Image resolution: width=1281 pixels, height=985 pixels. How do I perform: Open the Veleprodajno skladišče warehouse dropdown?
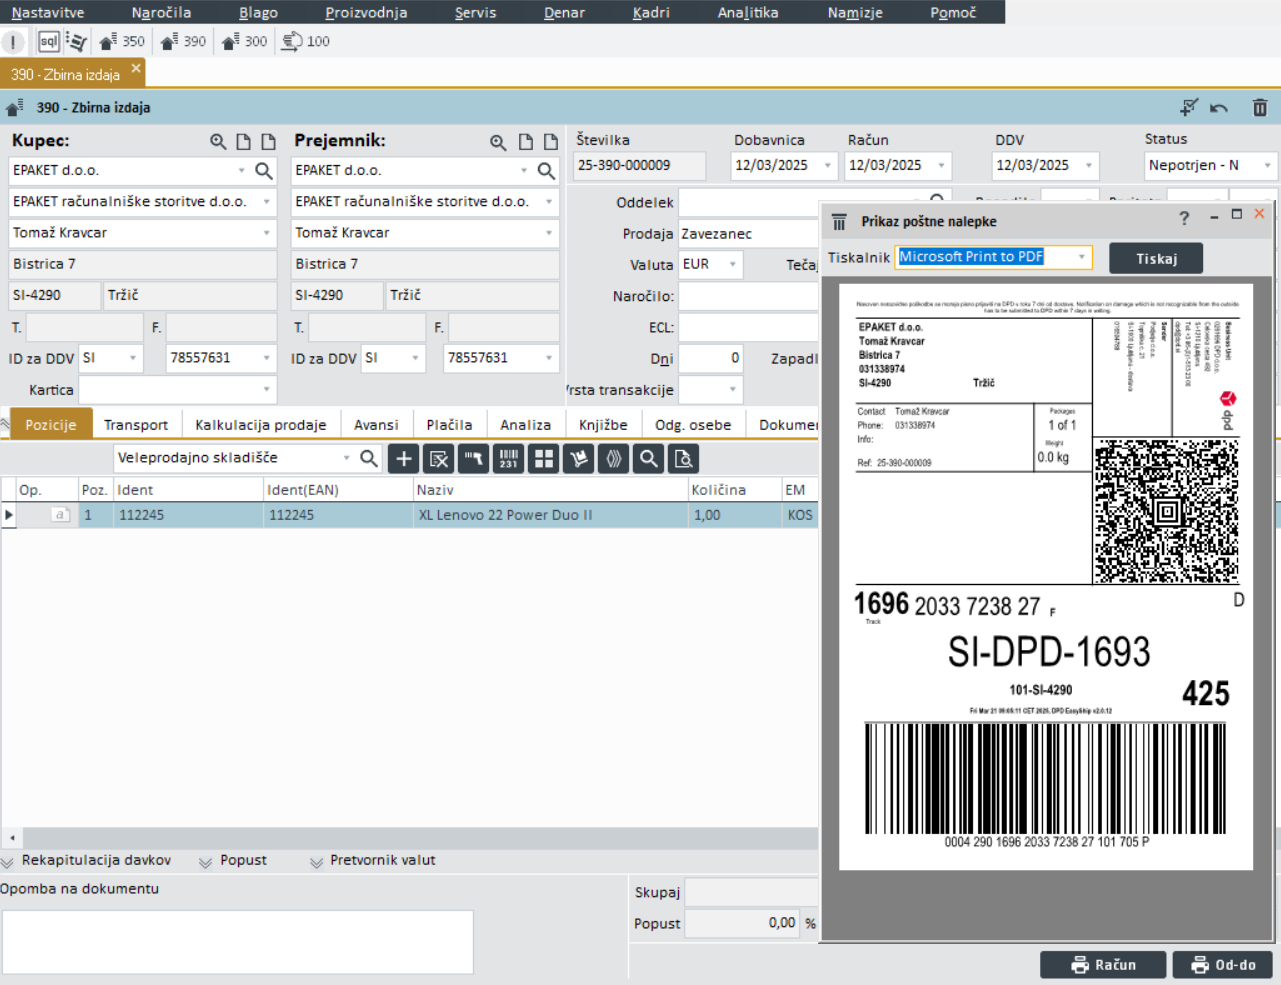coord(347,458)
